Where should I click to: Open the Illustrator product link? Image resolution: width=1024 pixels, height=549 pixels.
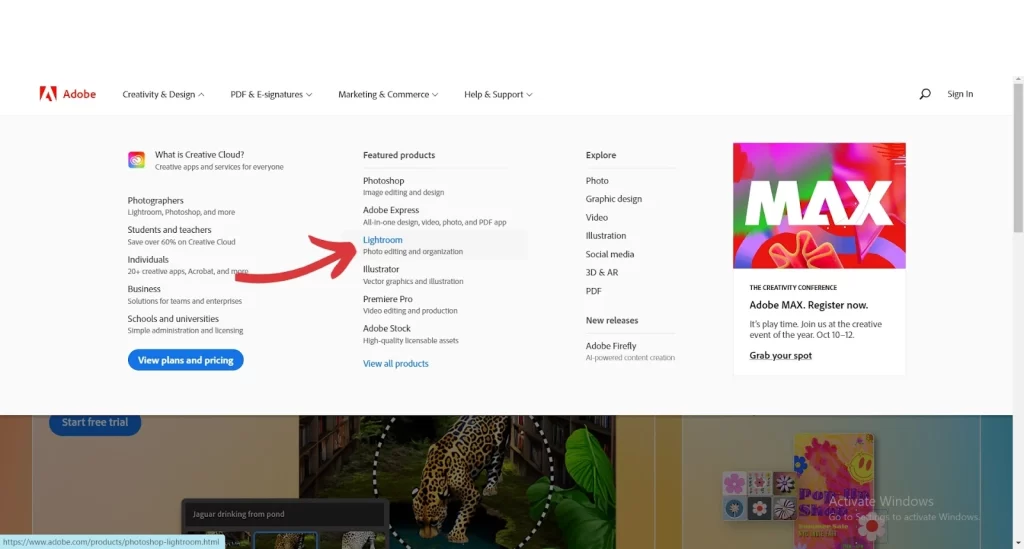381,269
